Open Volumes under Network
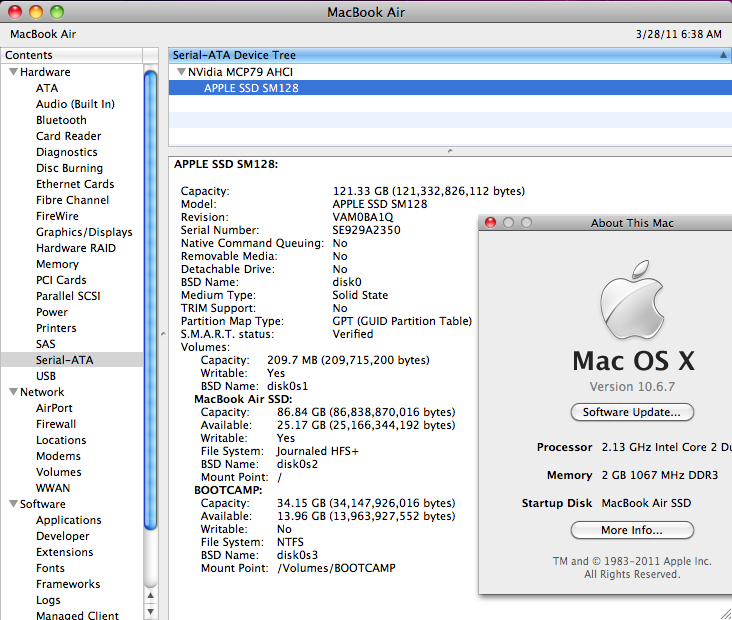The height and width of the screenshot is (620, 732). coord(59,472)
